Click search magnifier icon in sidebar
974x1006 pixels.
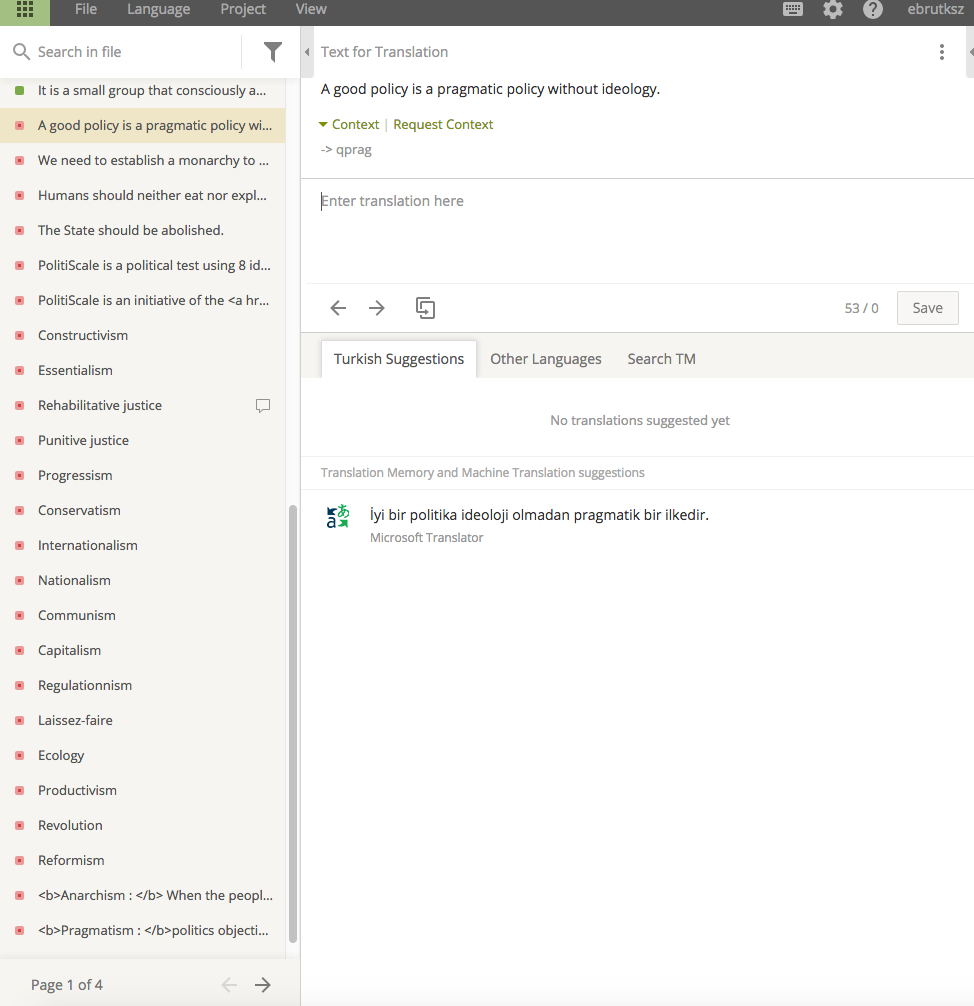coord(21,52)
